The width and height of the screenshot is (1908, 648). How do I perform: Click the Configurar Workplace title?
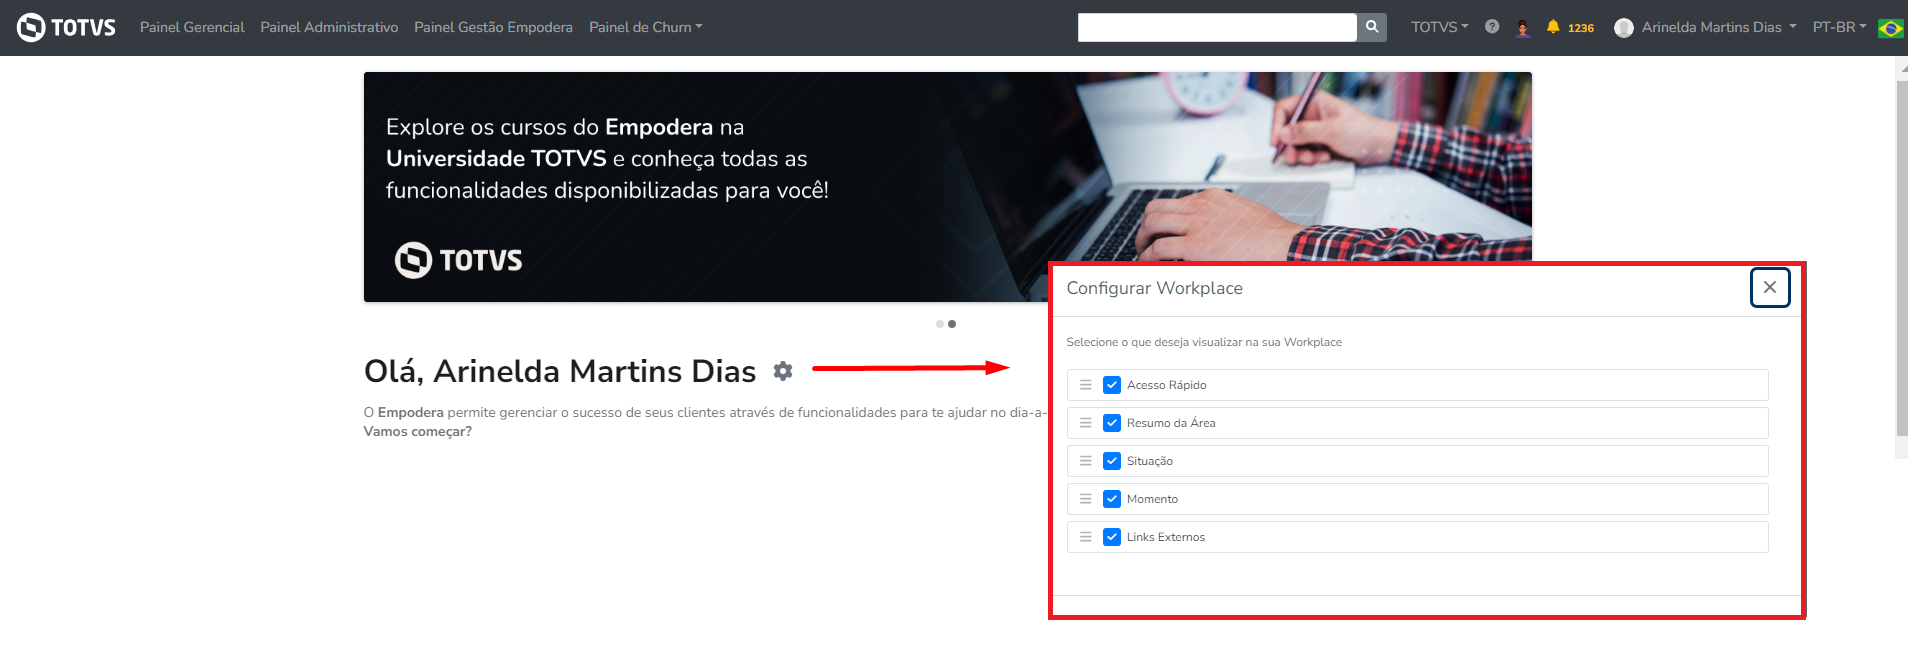(1154, 288)
